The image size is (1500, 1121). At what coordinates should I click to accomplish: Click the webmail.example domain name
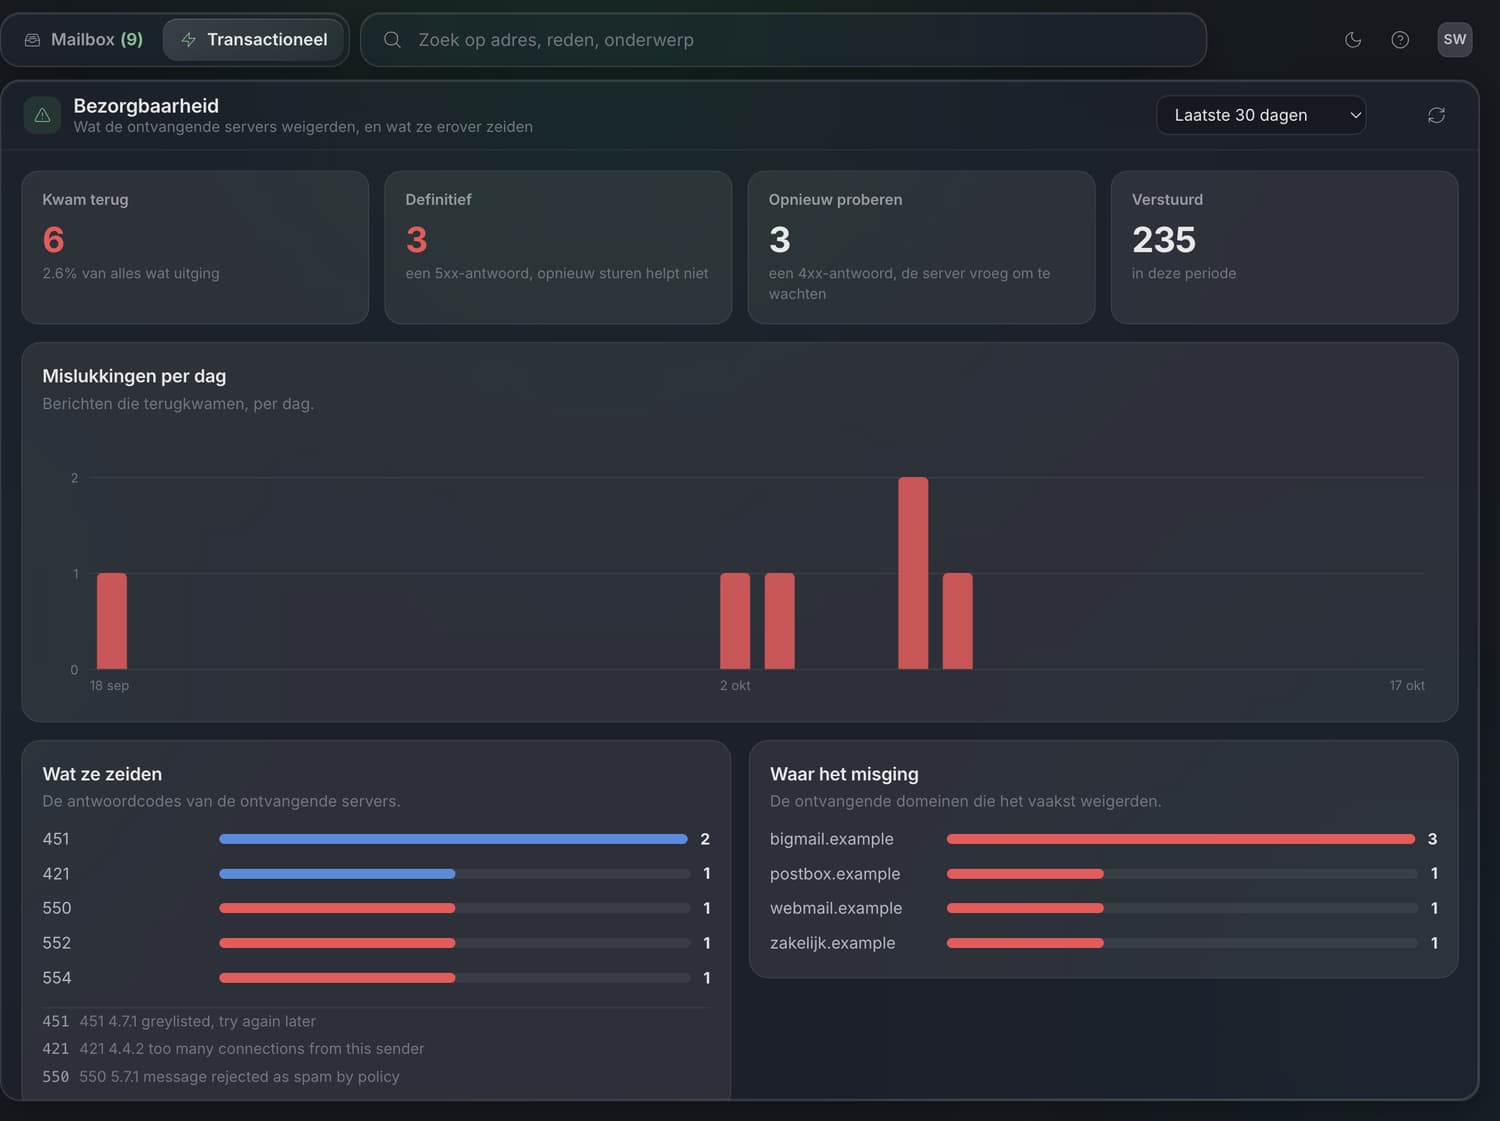836,908
